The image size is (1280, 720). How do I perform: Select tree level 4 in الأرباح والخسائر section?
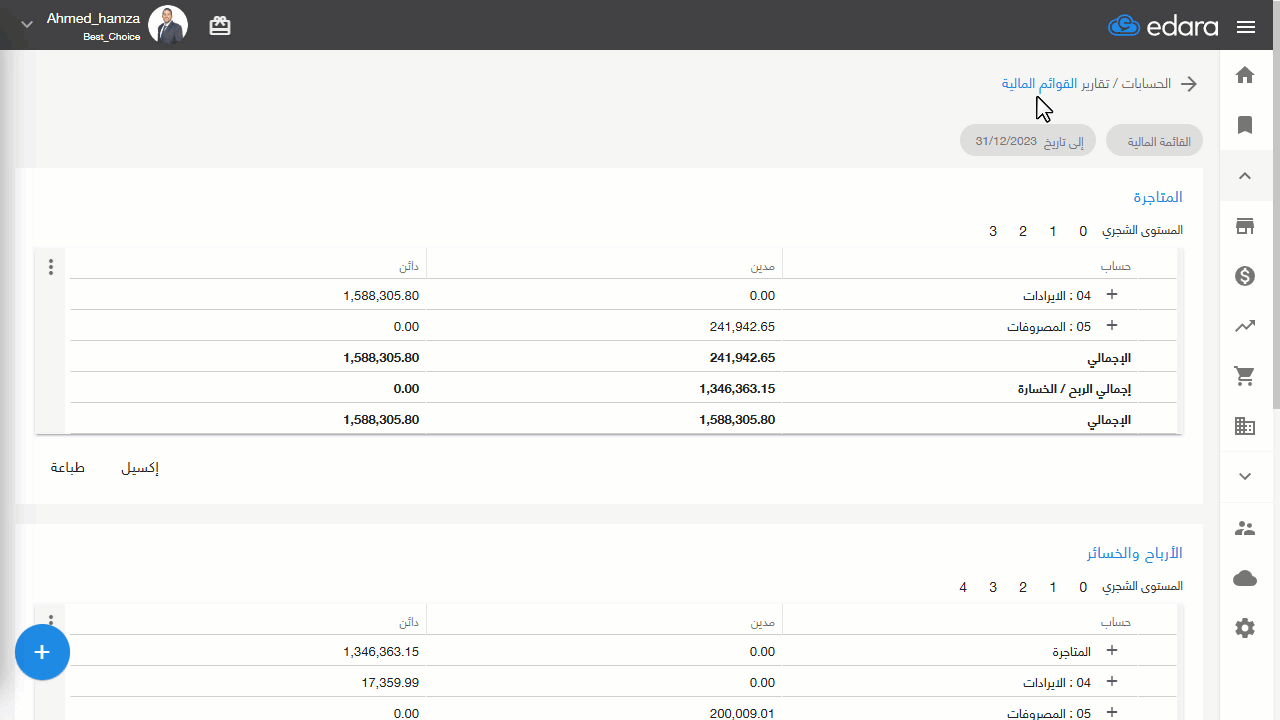coord(963,588)
